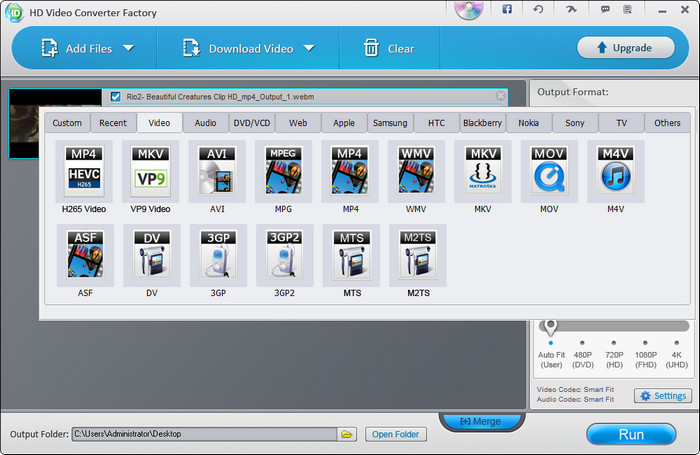
Task: Click the HD Video Converter Factory logo
Action: pyautogui.click(x=14, y=13)
